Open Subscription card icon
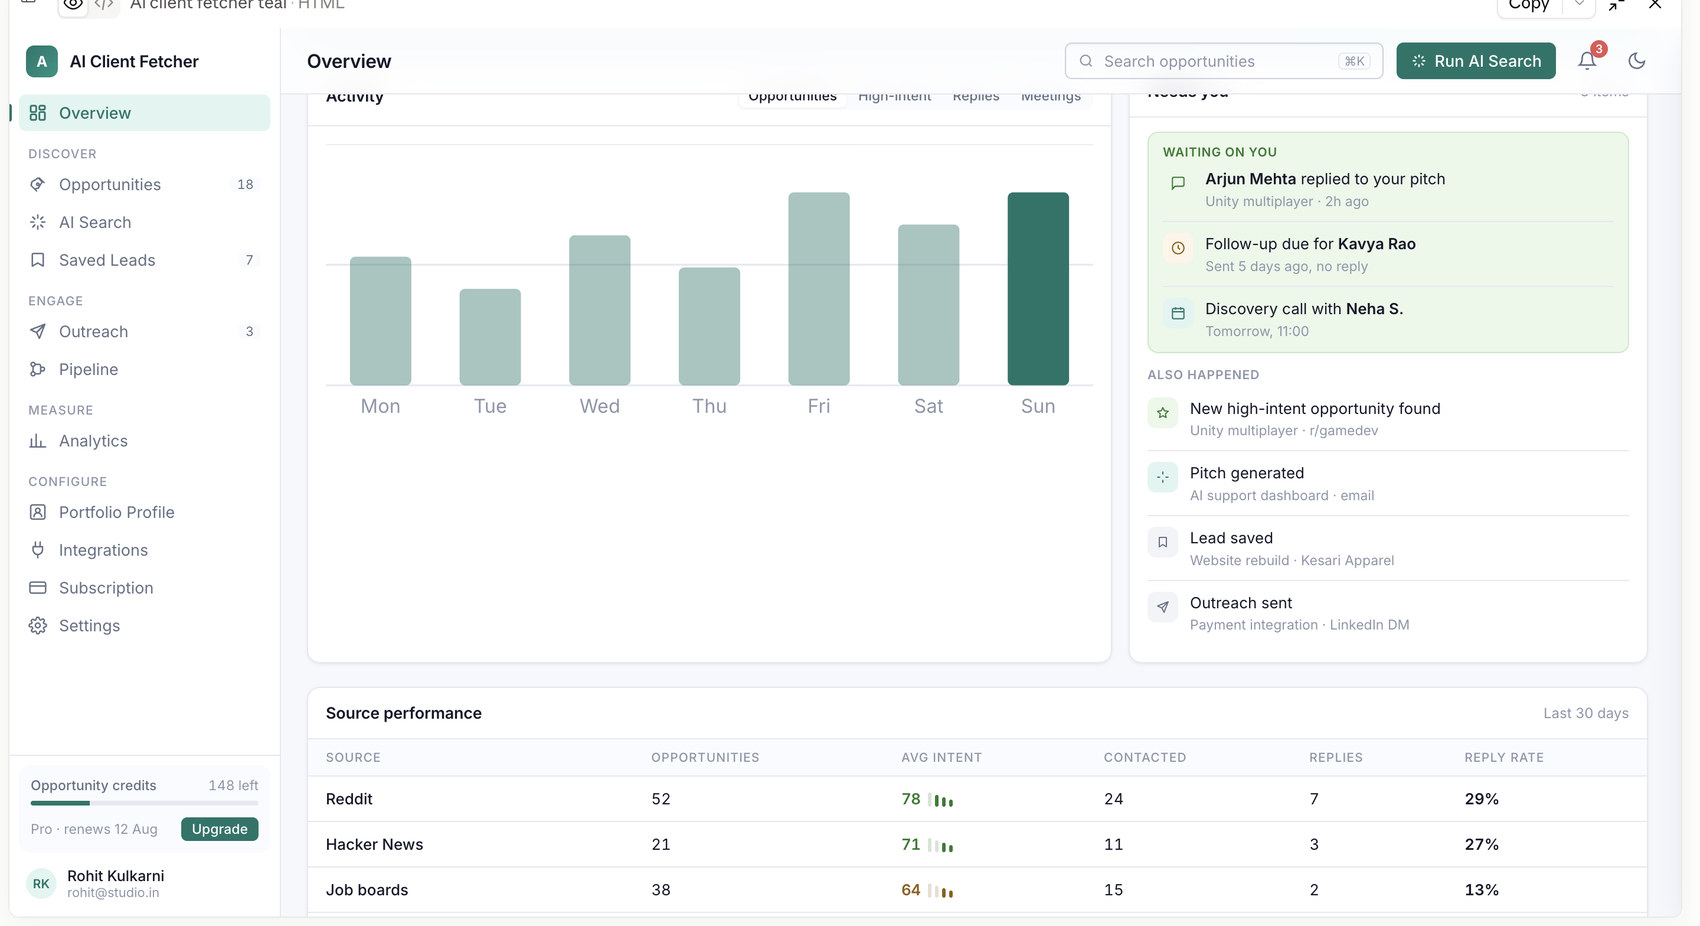This screenshot has width=1700, height=926. pos(38,588)
